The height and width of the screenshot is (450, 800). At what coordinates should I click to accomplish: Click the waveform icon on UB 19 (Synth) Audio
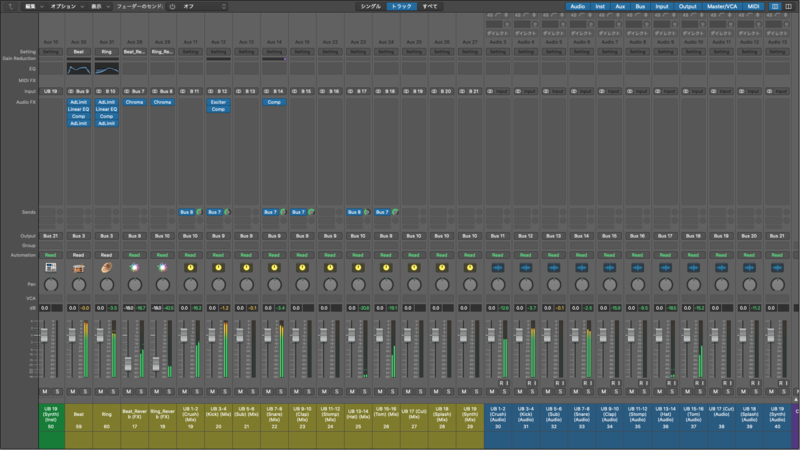(x=777, y=267)
